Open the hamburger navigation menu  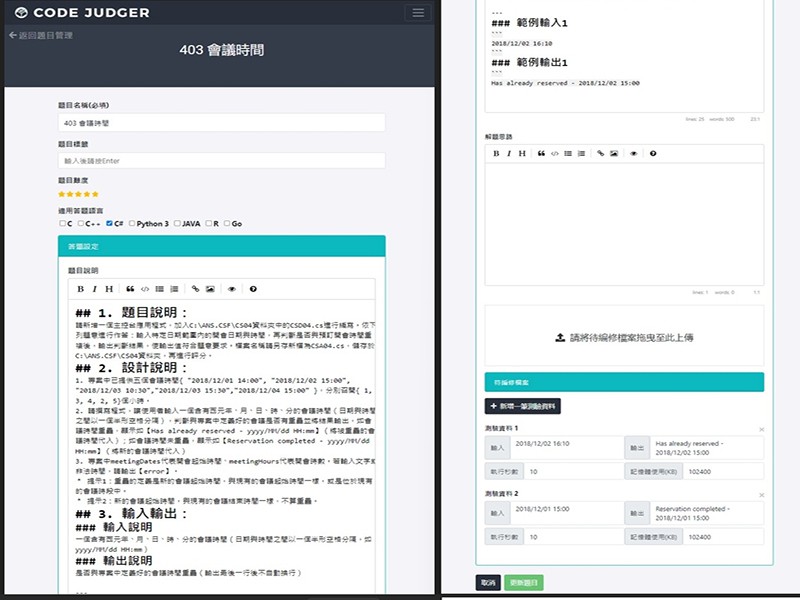418,13
